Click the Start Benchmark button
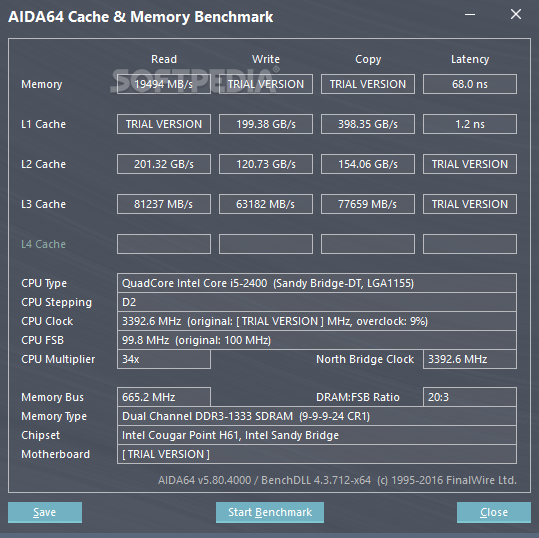Viewport: 539px width, 538px height. pyautogui.click(x=270, y=512)
